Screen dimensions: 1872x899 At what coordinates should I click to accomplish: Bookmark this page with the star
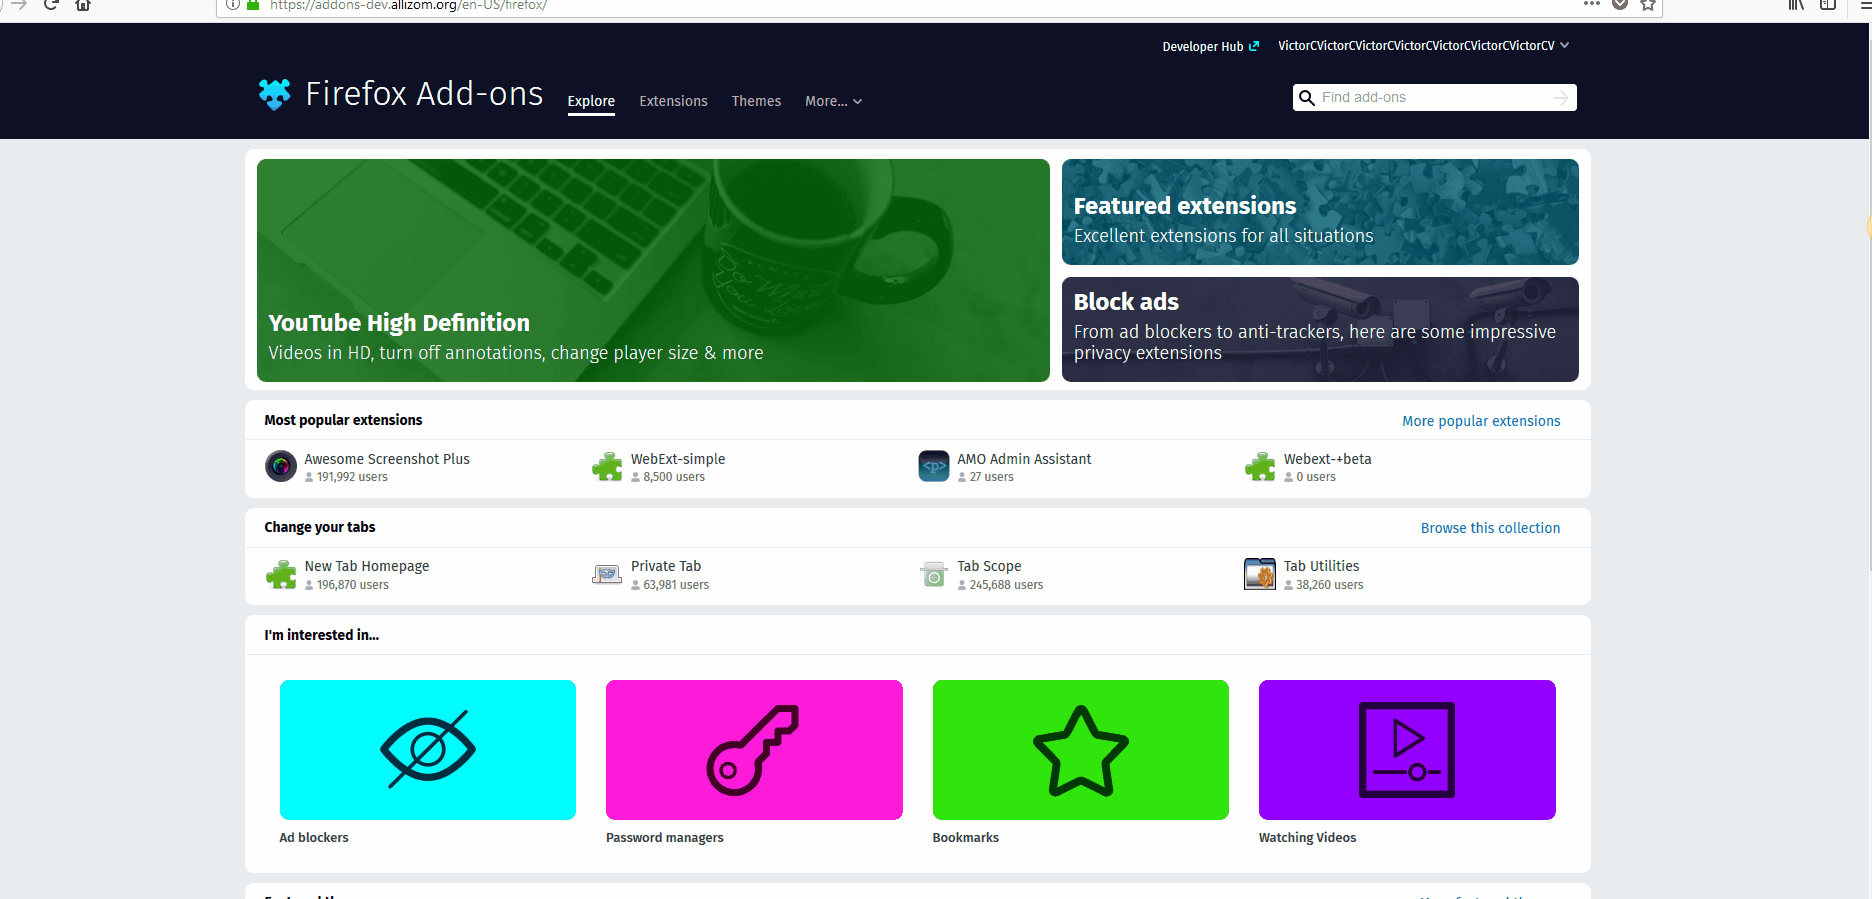(x=1648, y=5)
